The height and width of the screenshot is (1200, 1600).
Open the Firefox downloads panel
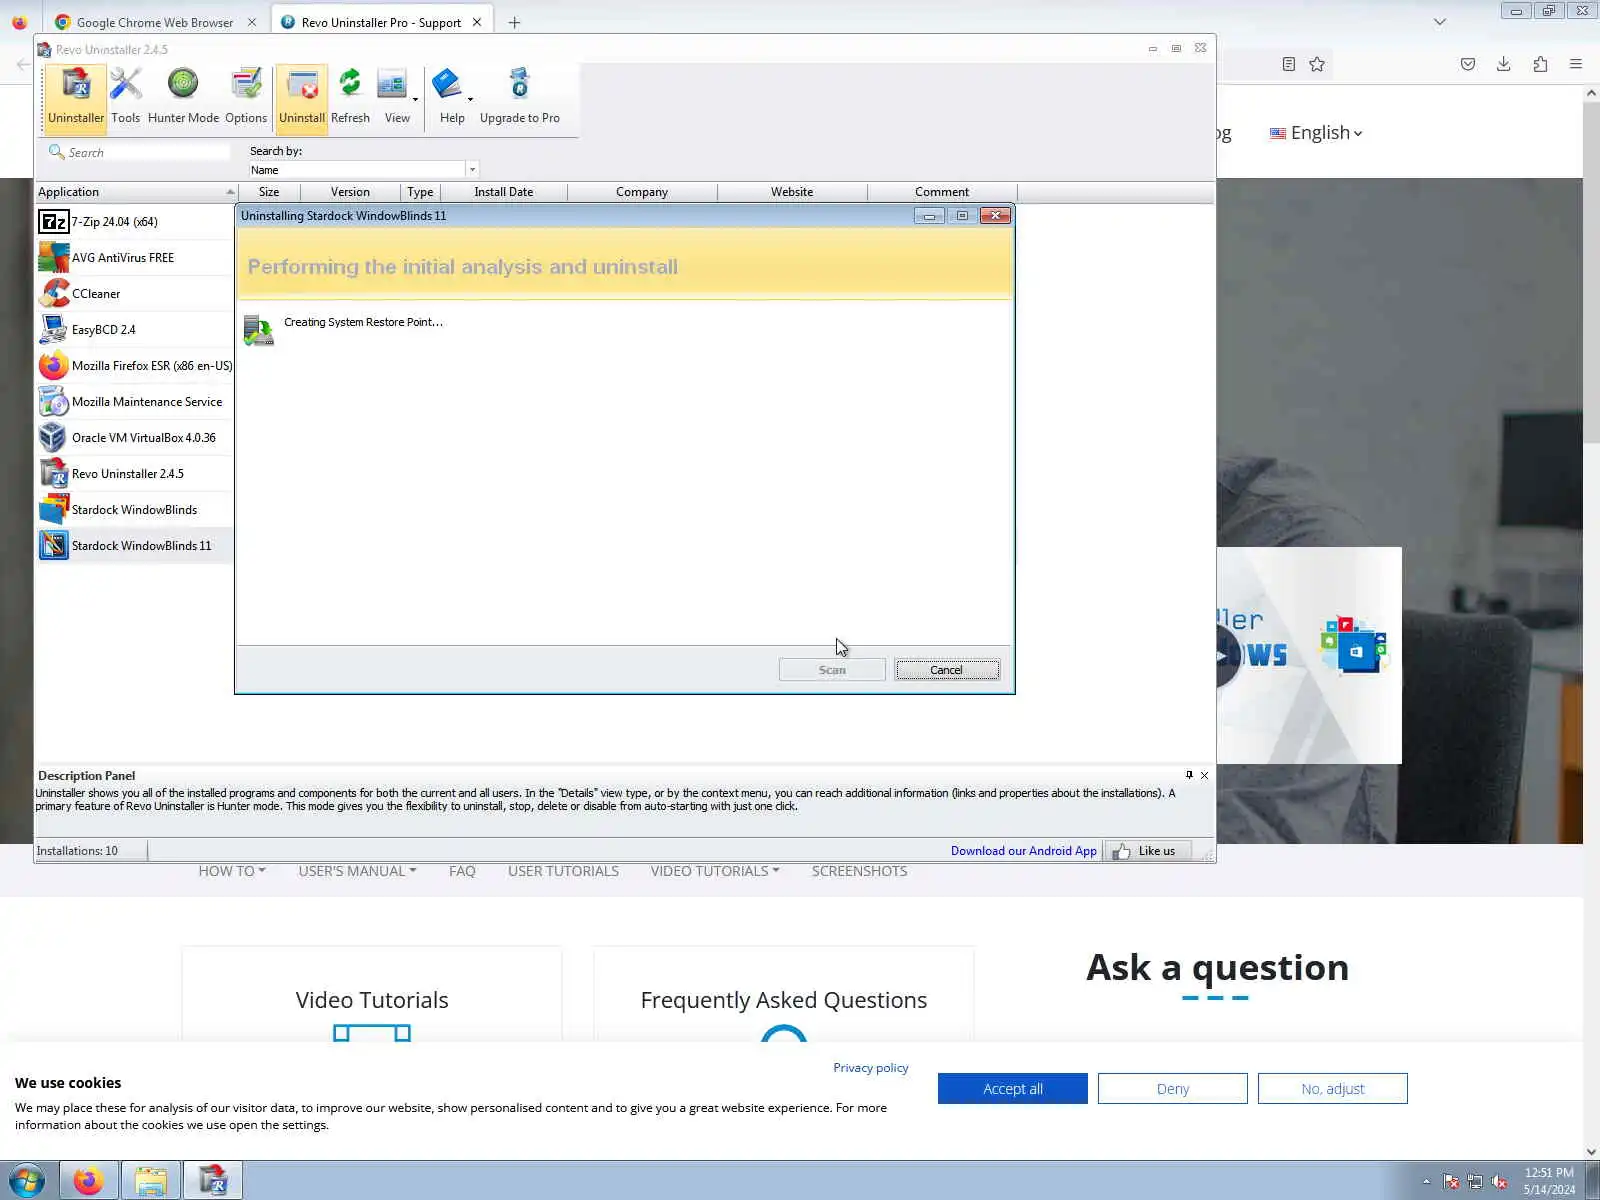[1503, 64]
